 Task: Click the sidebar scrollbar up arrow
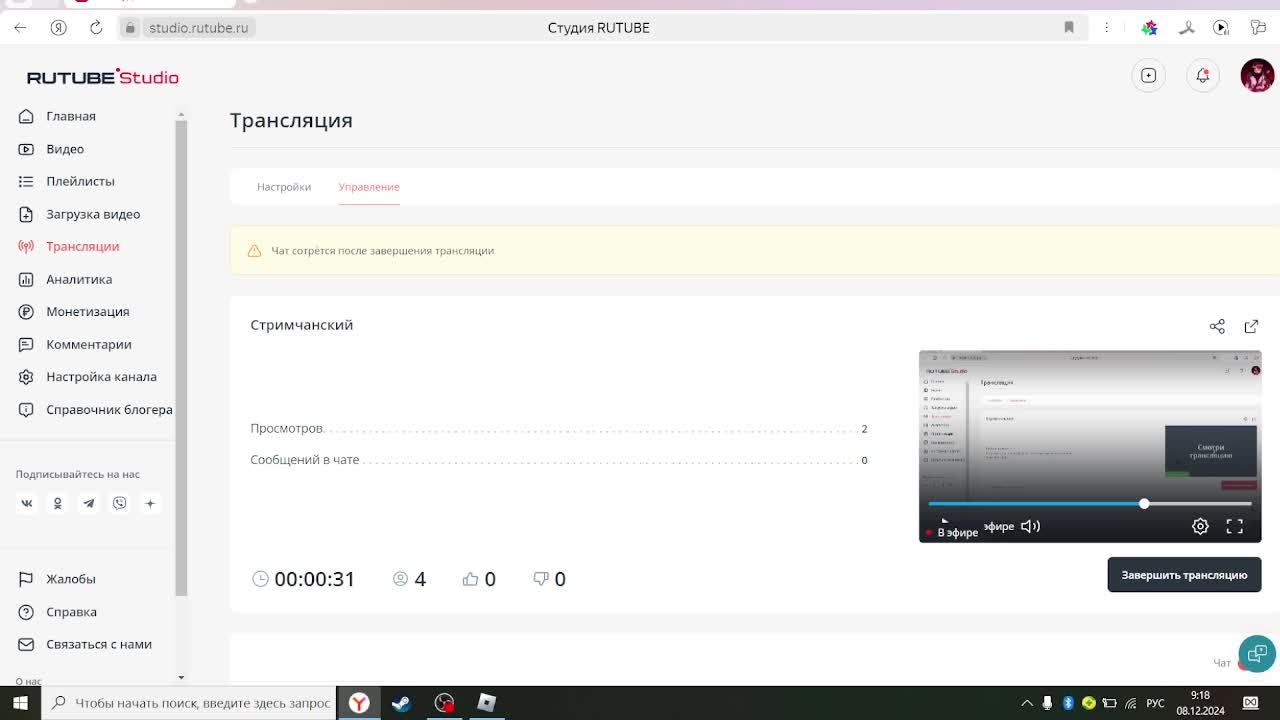tap(181, 114)
